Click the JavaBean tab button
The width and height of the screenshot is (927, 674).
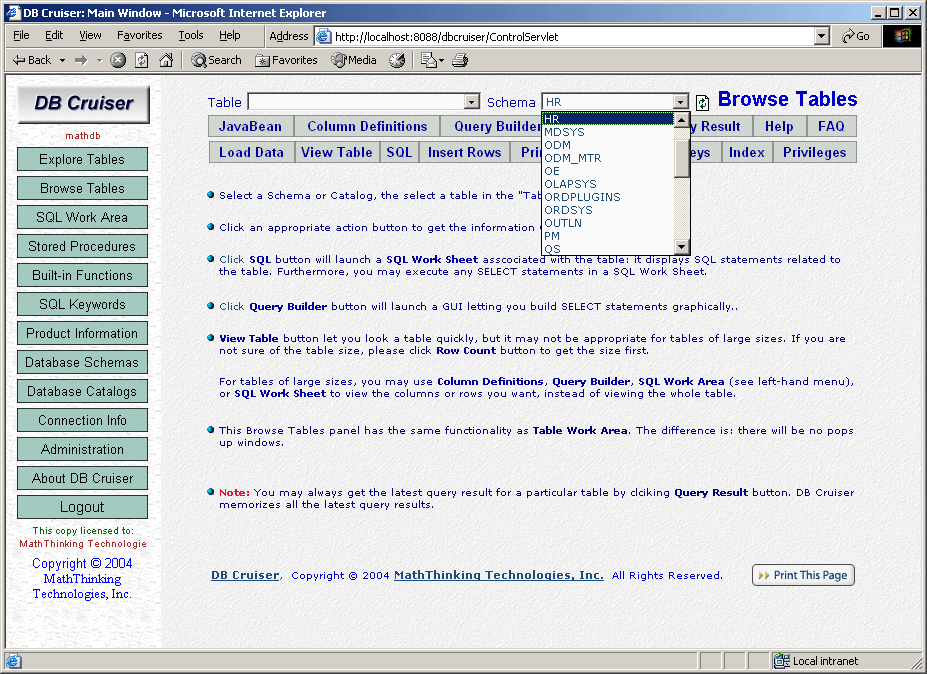click(x=250, y=127)
